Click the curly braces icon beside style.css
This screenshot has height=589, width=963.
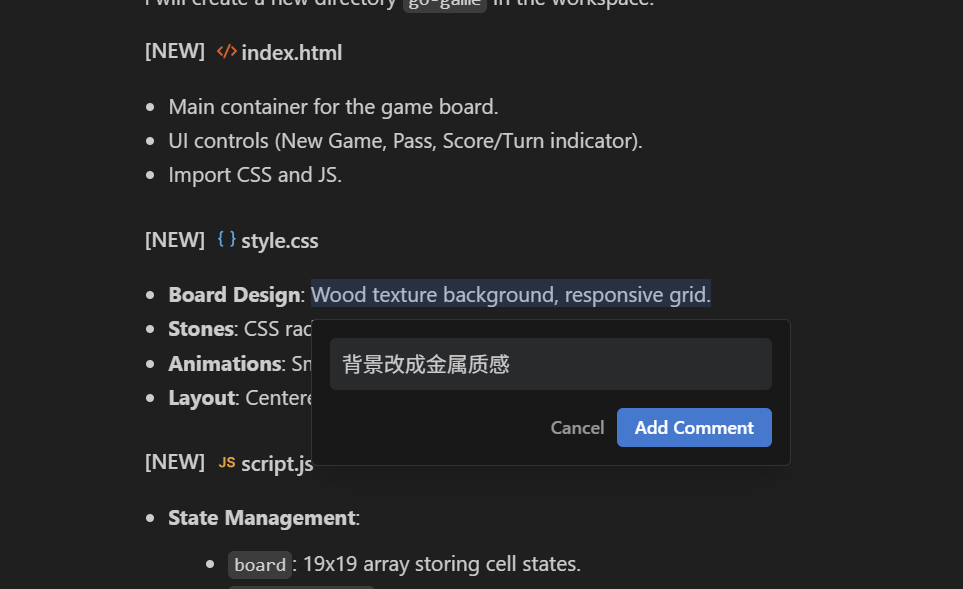[227, 239]
